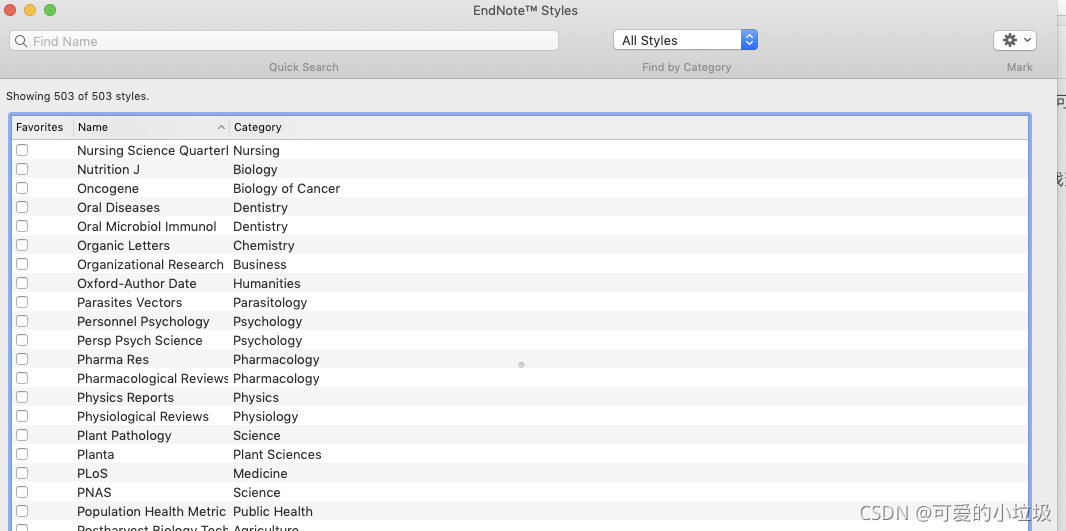Viewport: 1066px width, 531px height.
Task: Click the Chemistry category cell
Action: (264, 245)
